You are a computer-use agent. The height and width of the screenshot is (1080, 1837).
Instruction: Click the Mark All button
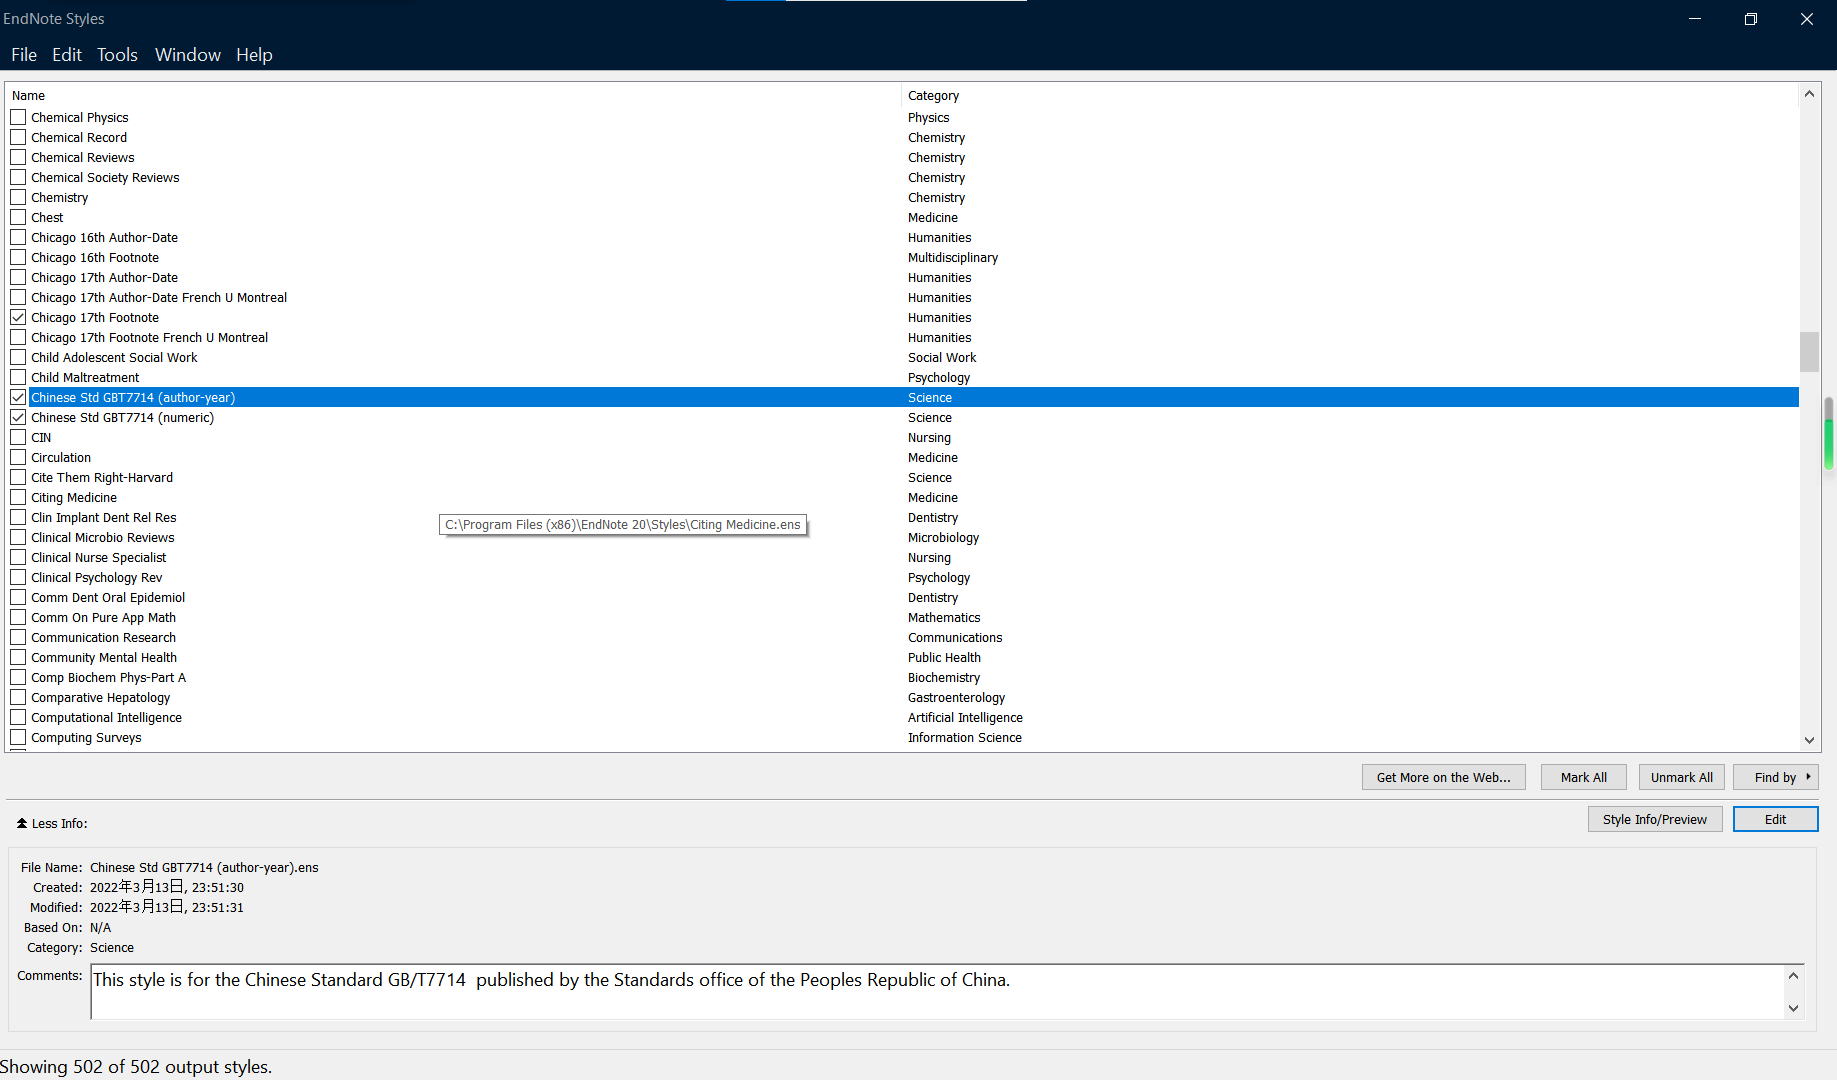pyautogui.click(x=1584, y=777)
